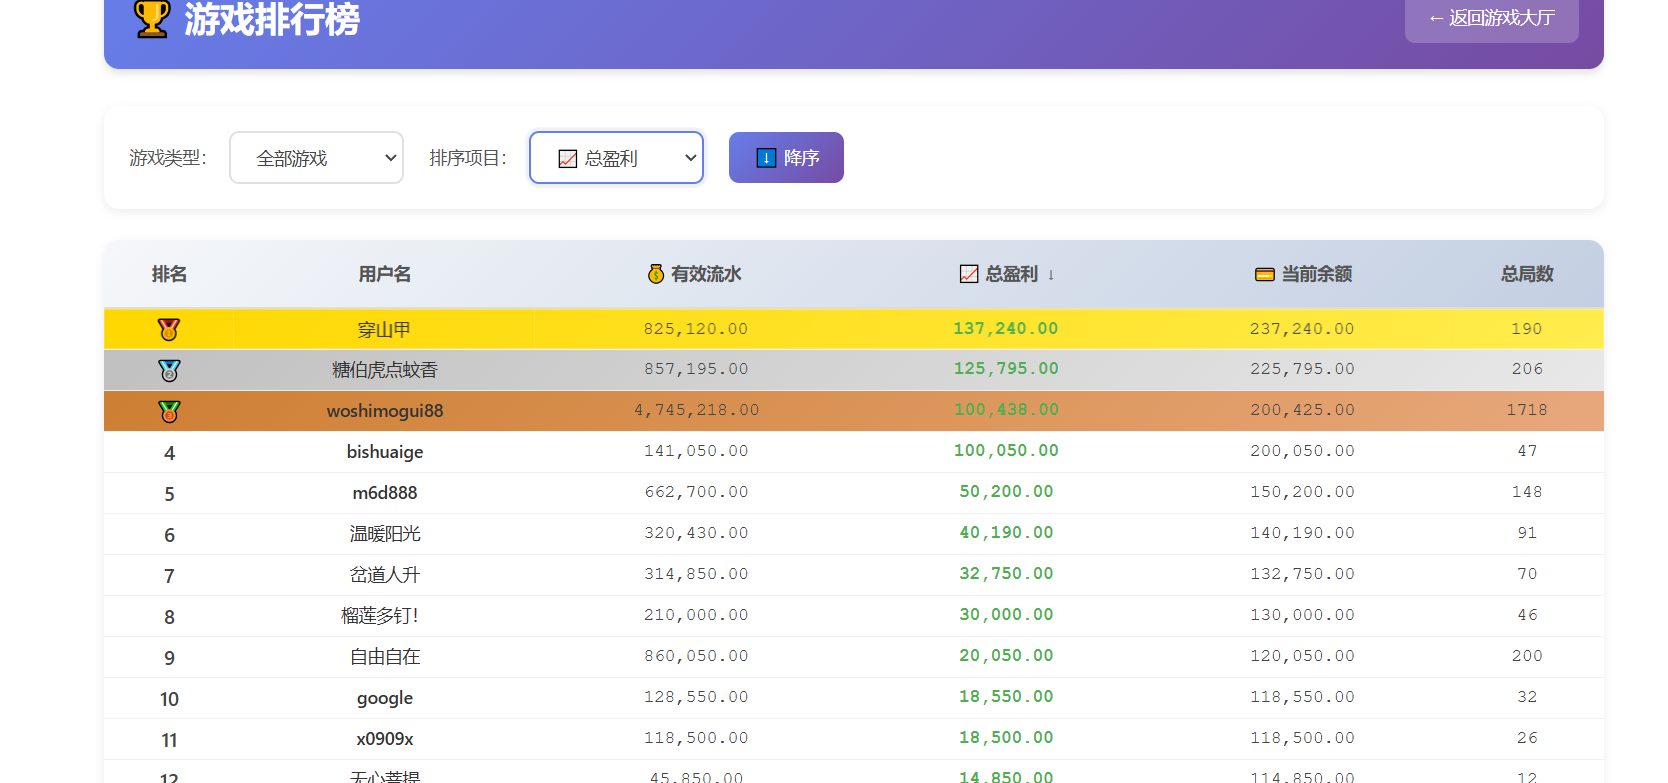Click the bronze medal icon for rank 3
Screen dimensions: 1668x783
169,411
